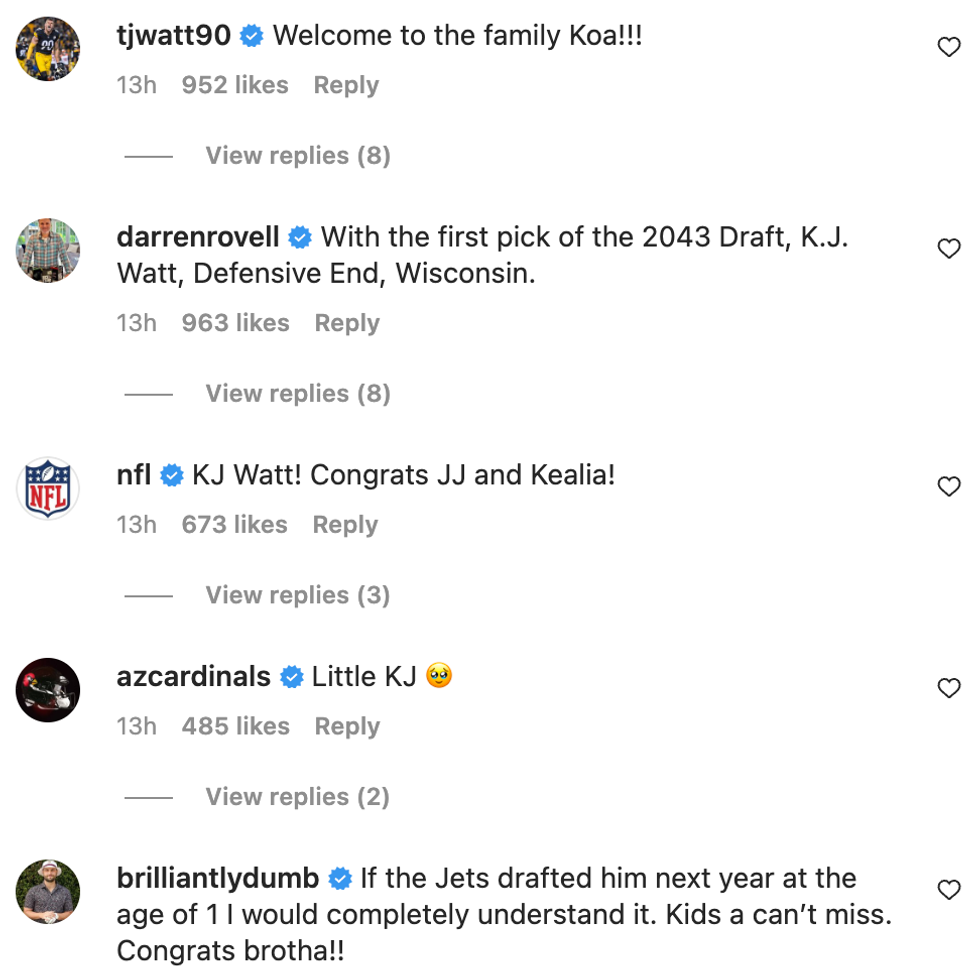Like brilliantlydumb's comment with the heart icon
980x974 pixels.
(948, 889)
